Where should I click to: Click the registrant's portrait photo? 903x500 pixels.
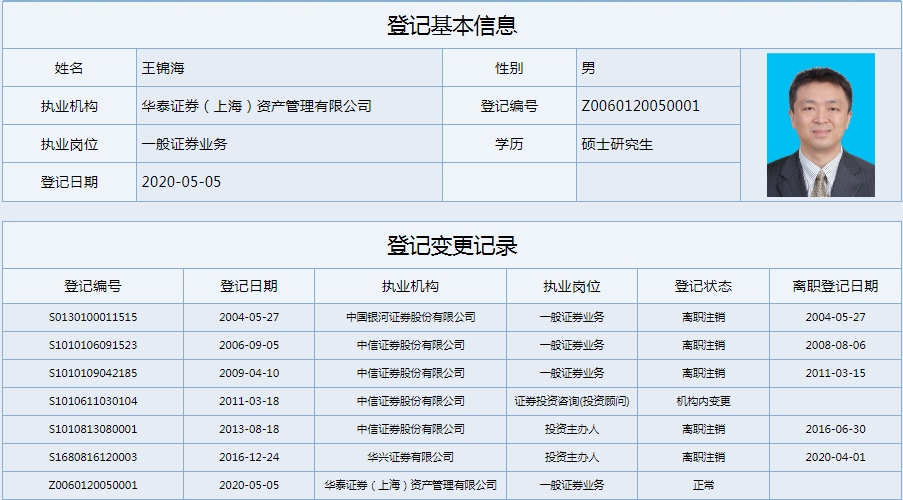pos(821,125)
